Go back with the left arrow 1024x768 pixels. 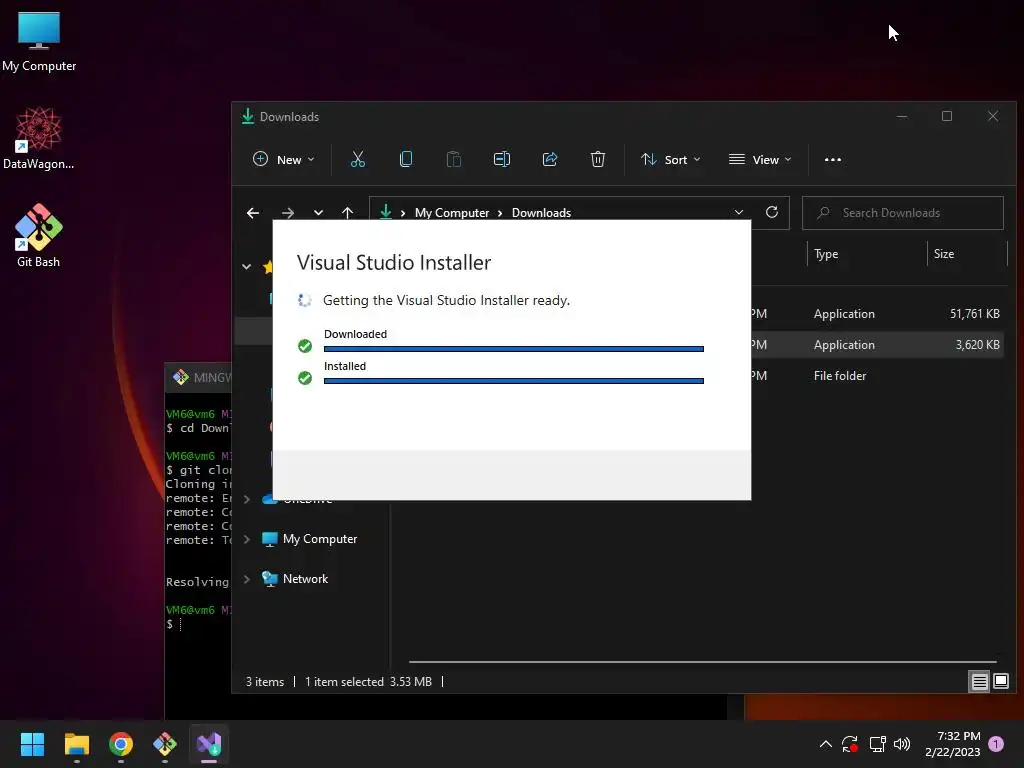[253, 213]
